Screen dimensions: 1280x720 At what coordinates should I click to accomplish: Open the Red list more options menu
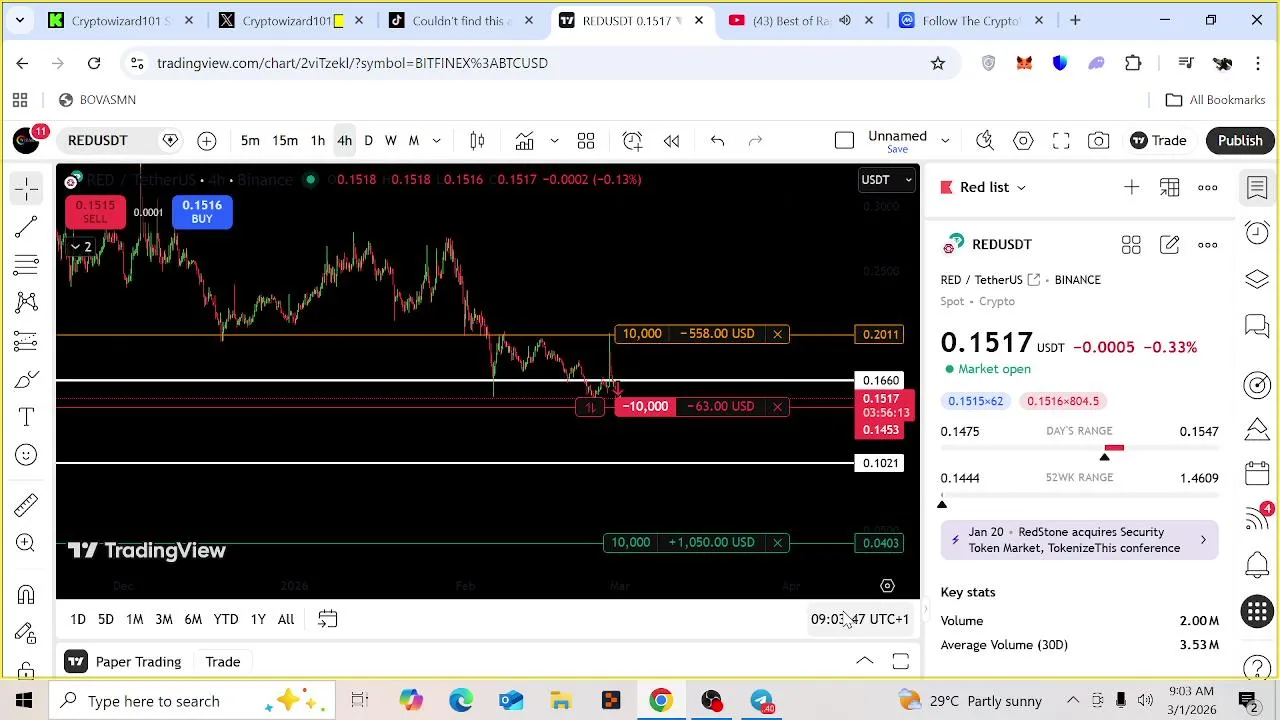click(x=1208, y=188)
